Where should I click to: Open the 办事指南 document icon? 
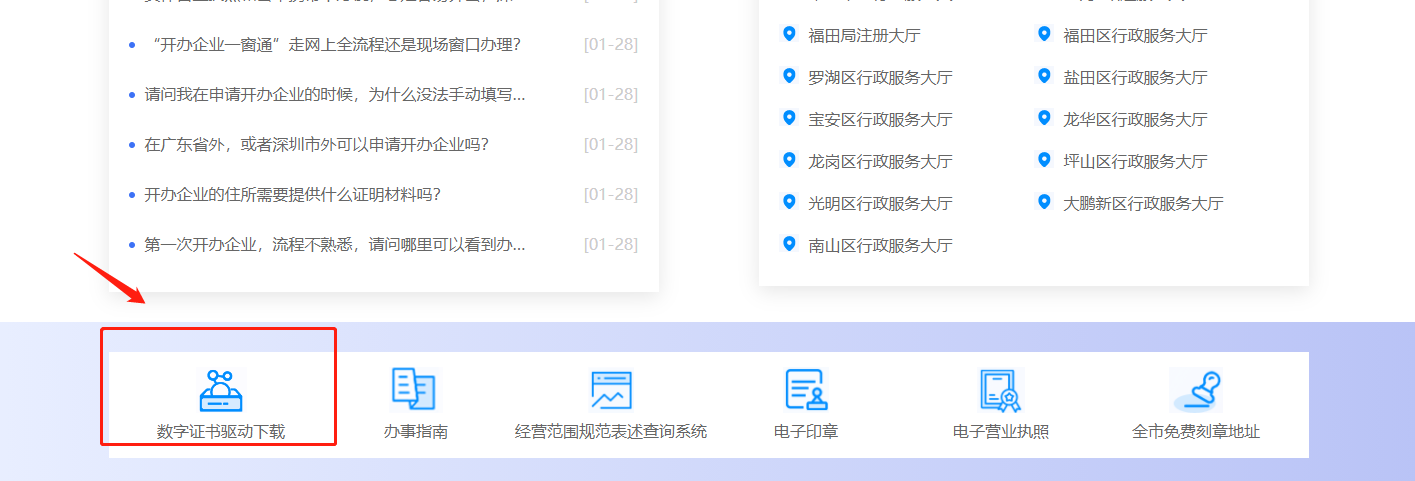tap(414, 389)
